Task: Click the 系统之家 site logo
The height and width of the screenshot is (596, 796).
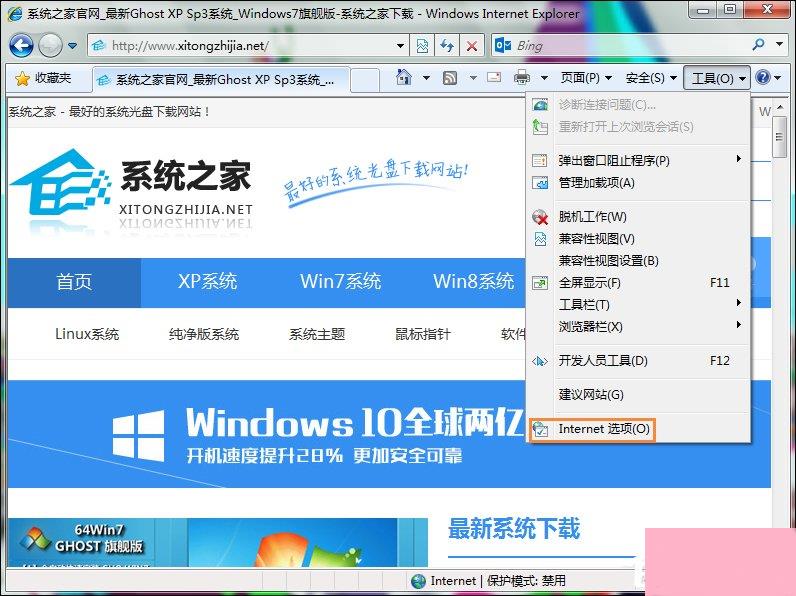Action: [x=131, y=189]
